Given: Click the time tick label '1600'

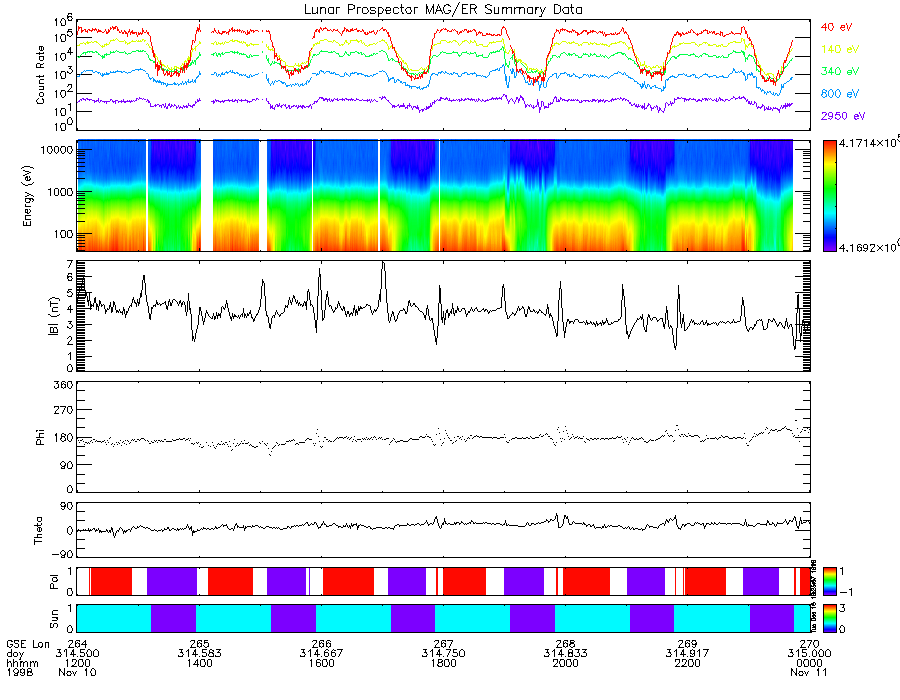Looking at the screenshot, I should click(x=321, y=663).
